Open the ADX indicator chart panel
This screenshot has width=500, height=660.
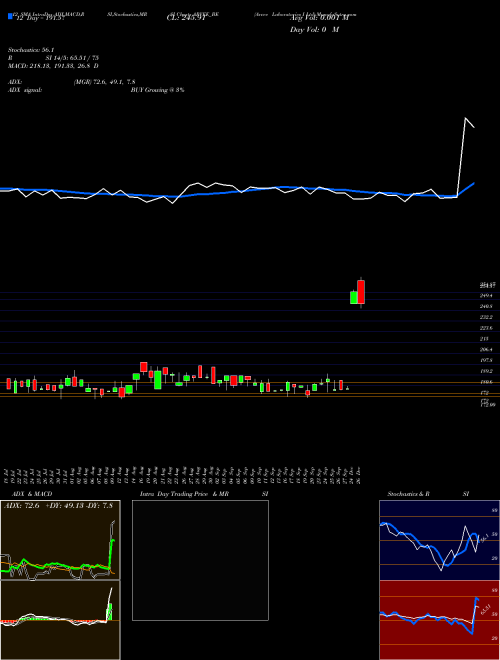pos(60,540)
